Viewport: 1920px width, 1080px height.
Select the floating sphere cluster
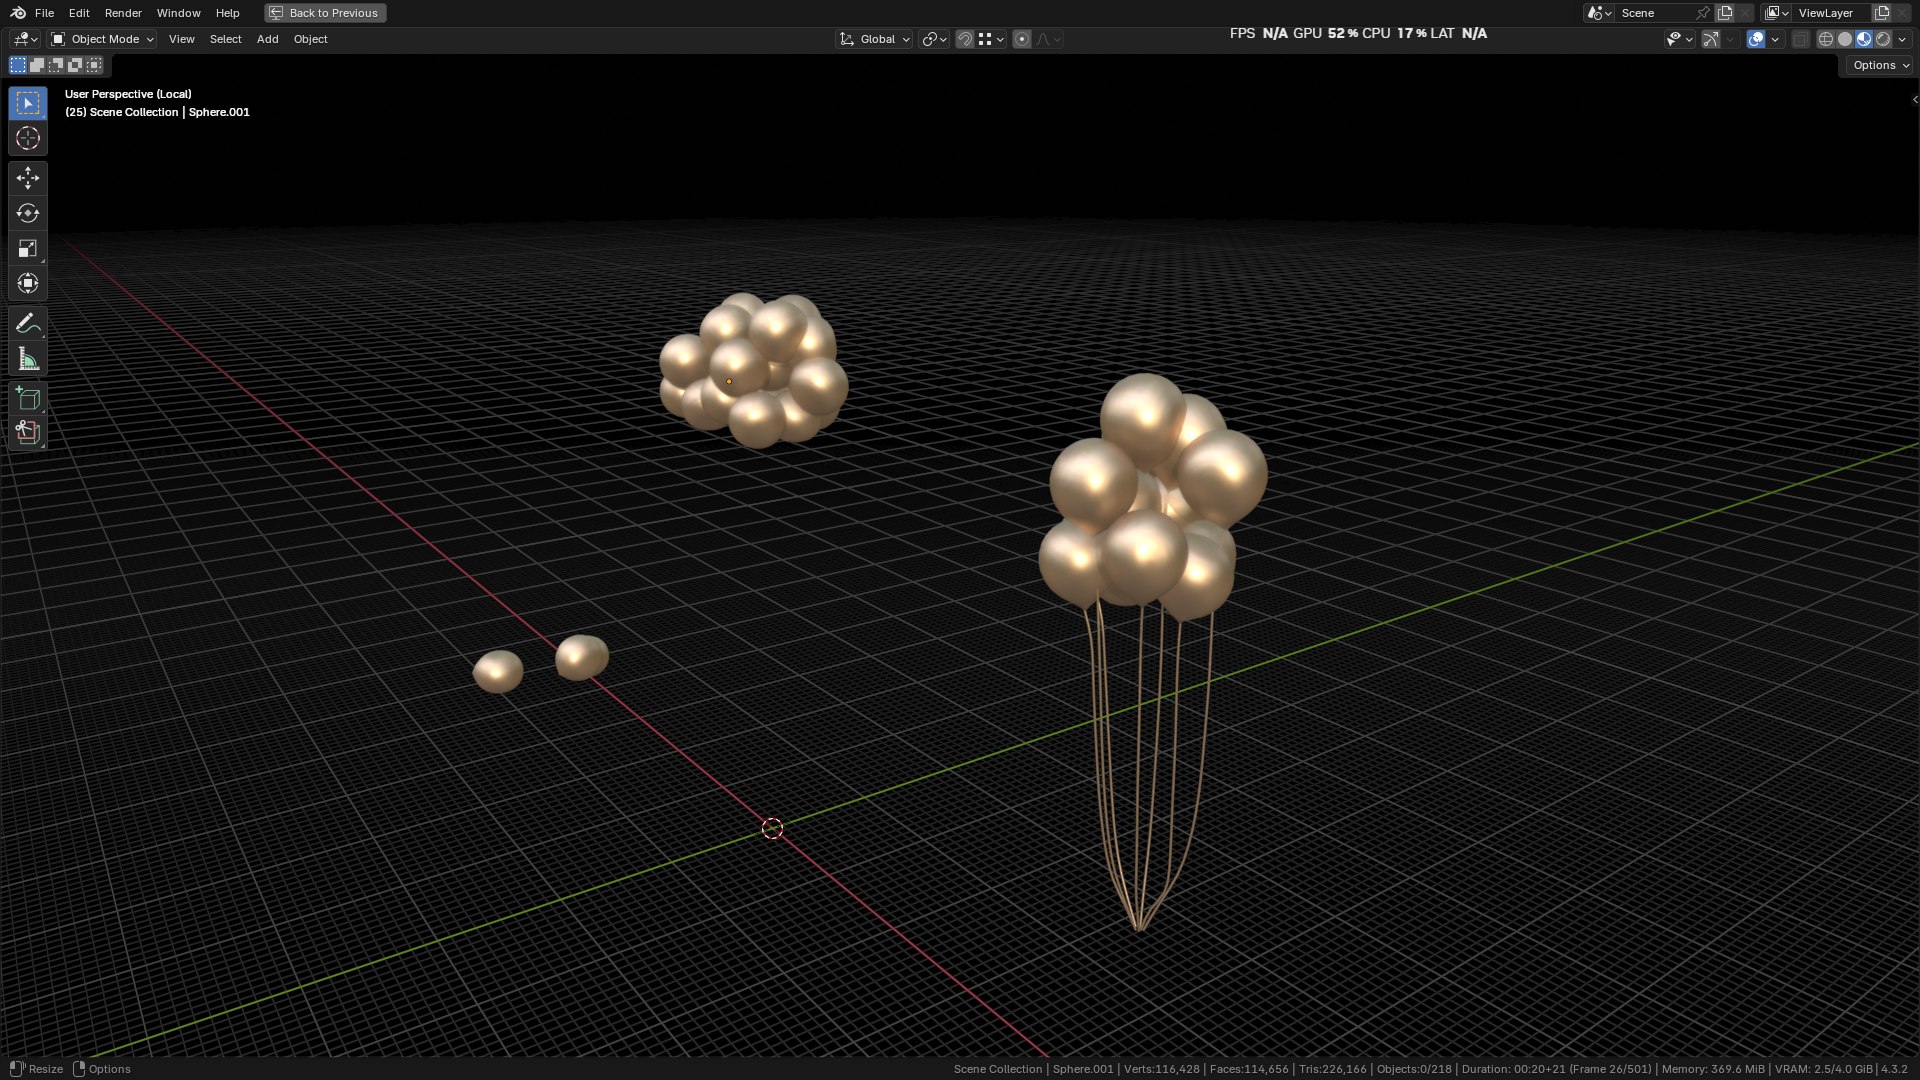[x=752, y=370]
